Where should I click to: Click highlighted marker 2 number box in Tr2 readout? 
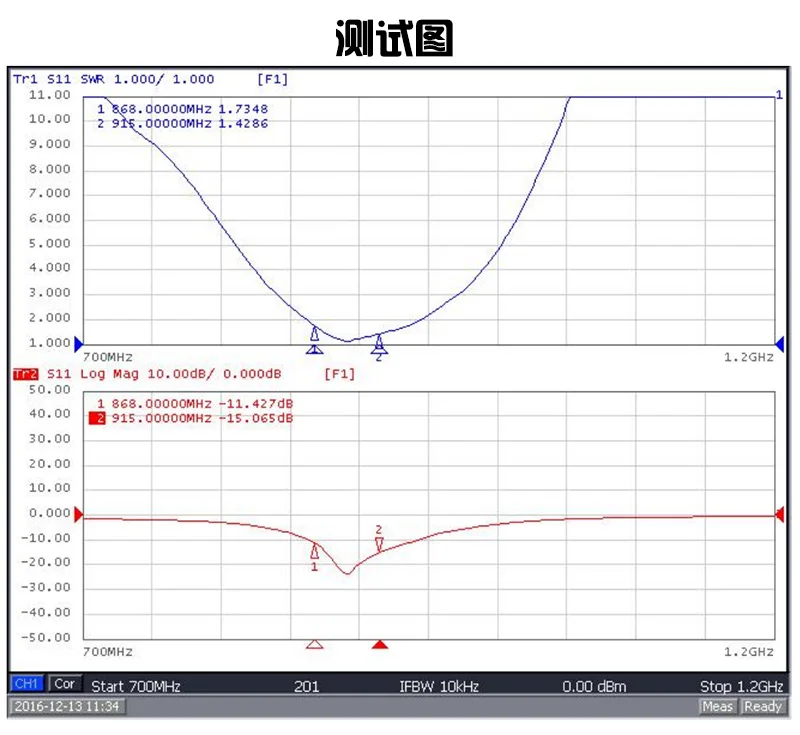97,418
